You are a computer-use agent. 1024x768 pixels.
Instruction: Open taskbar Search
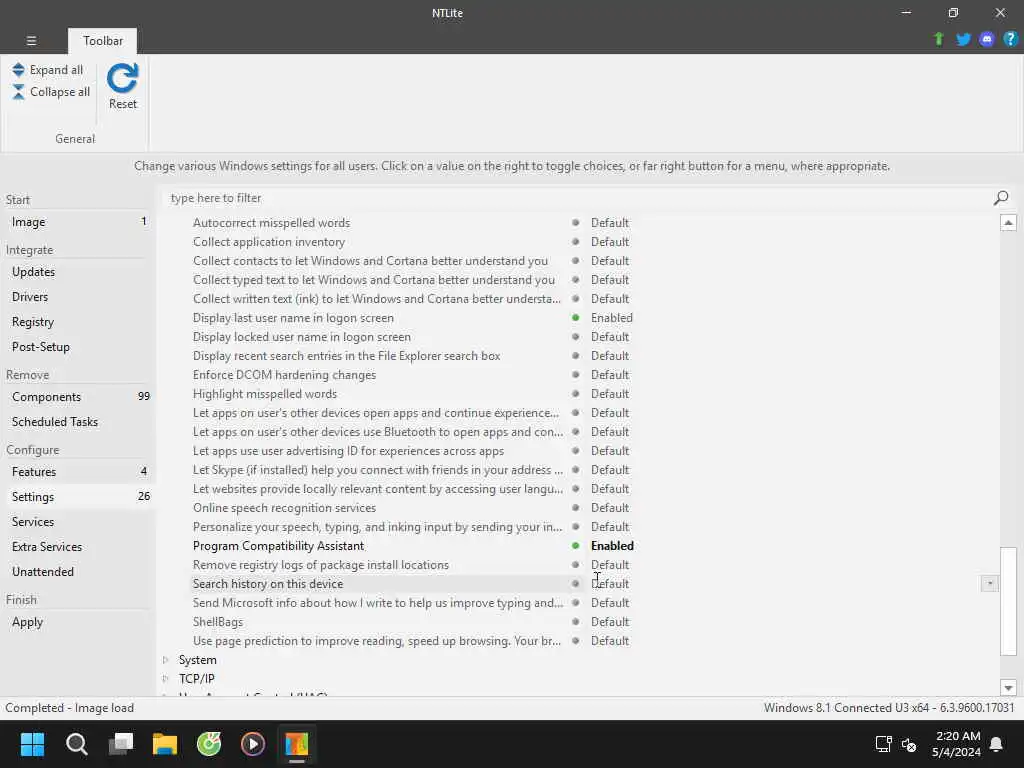coord(76,744)
